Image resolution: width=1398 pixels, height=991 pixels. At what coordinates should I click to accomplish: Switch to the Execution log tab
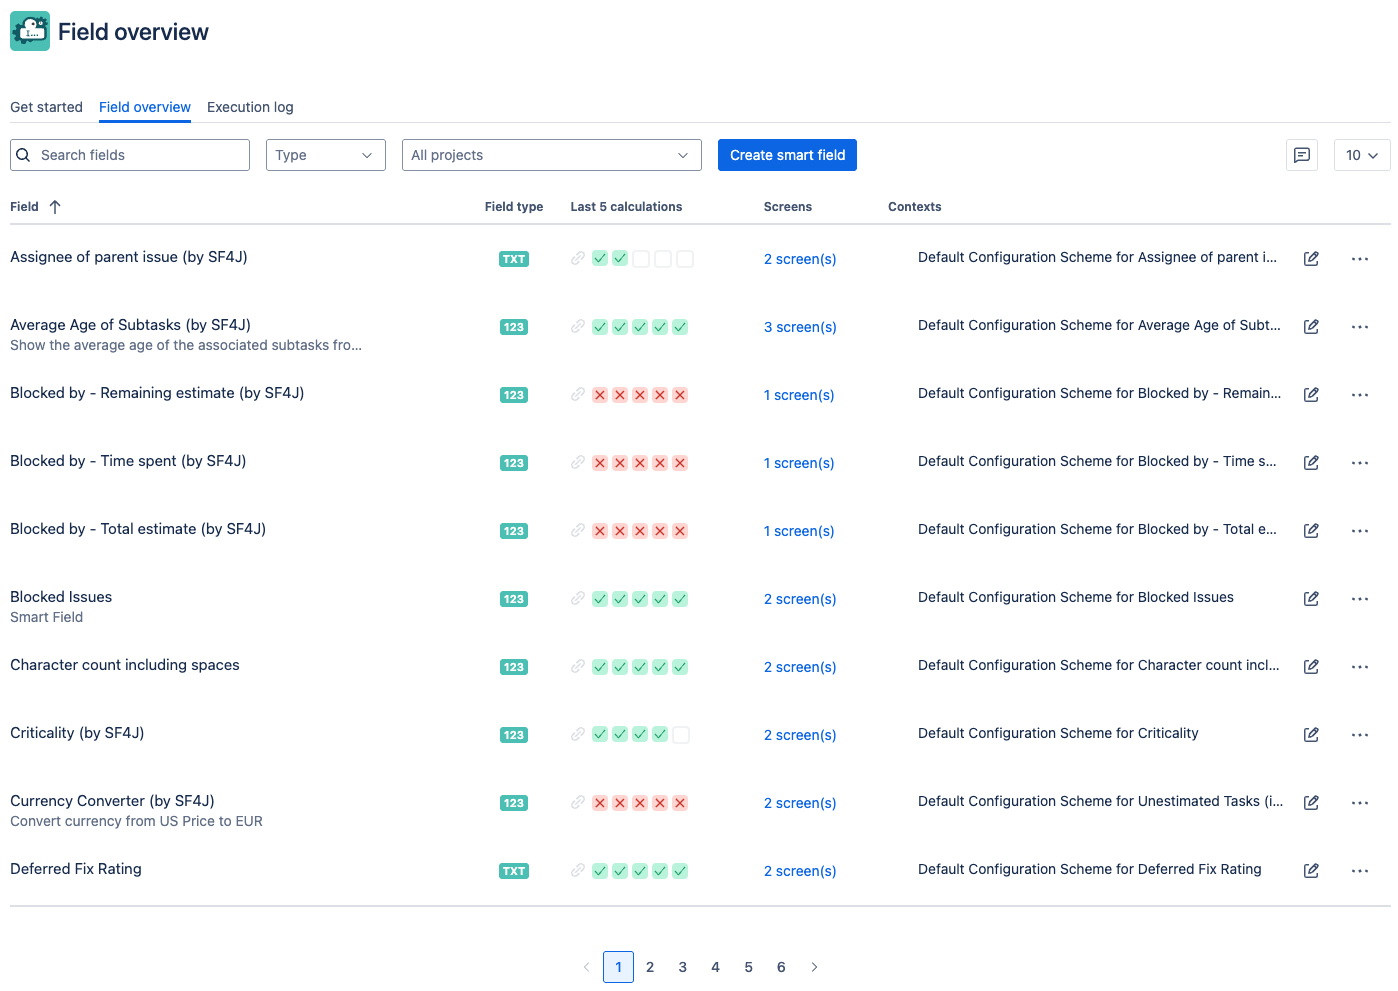pyautogui.click(x=250, y=107)
